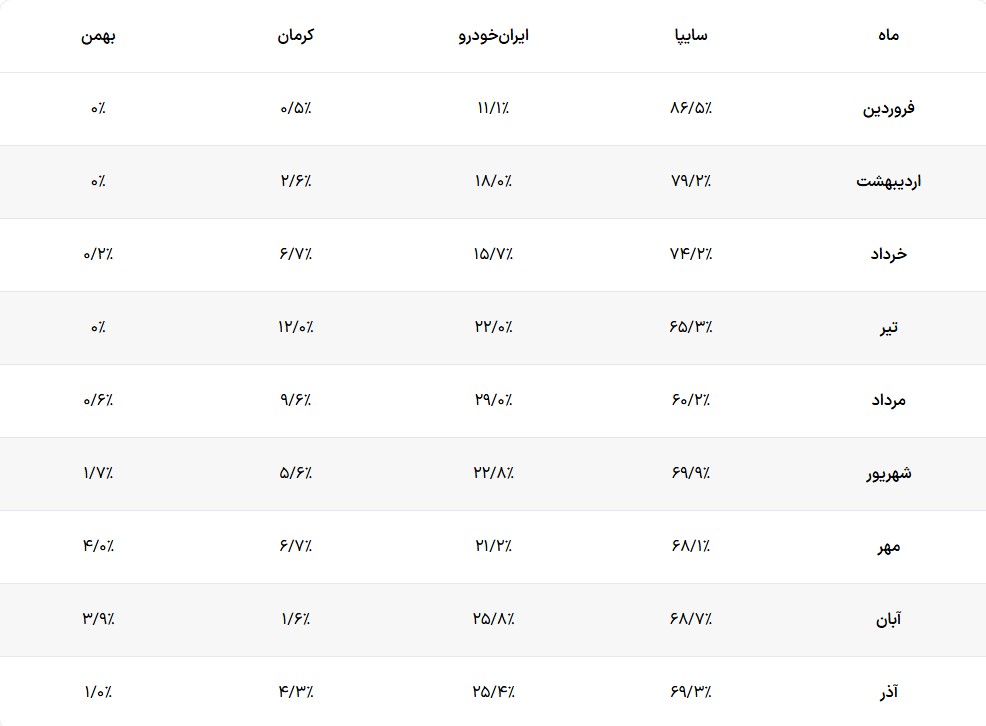Select the اردیبهشت row label
This screenshot has width=986, height=726.
pyautogui.click(x=888, y=182)
